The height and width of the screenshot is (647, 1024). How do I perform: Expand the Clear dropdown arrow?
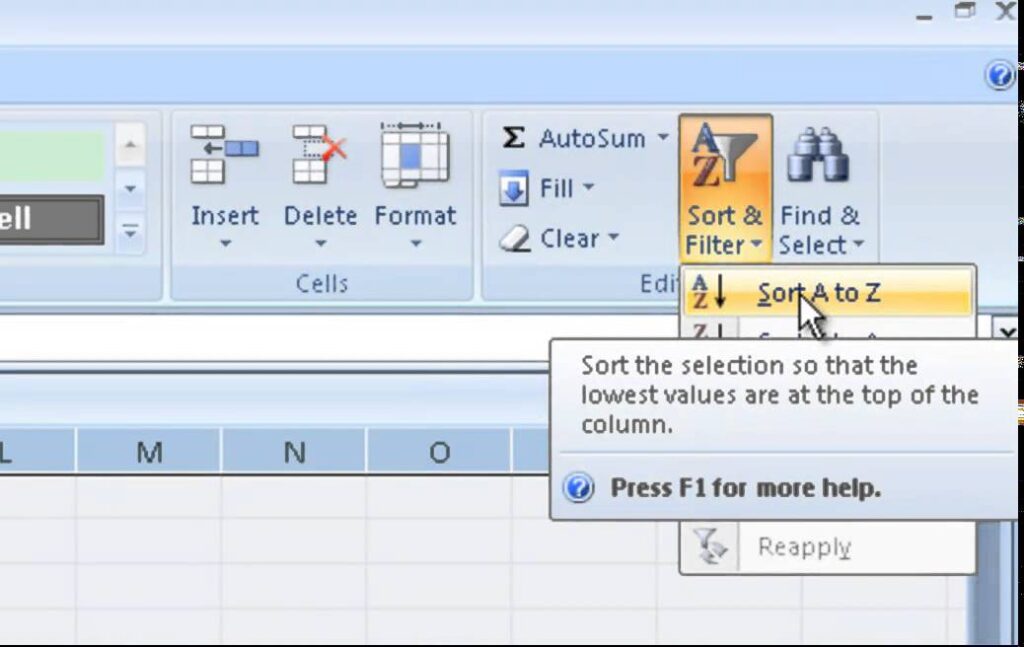[x=613, y=237]
